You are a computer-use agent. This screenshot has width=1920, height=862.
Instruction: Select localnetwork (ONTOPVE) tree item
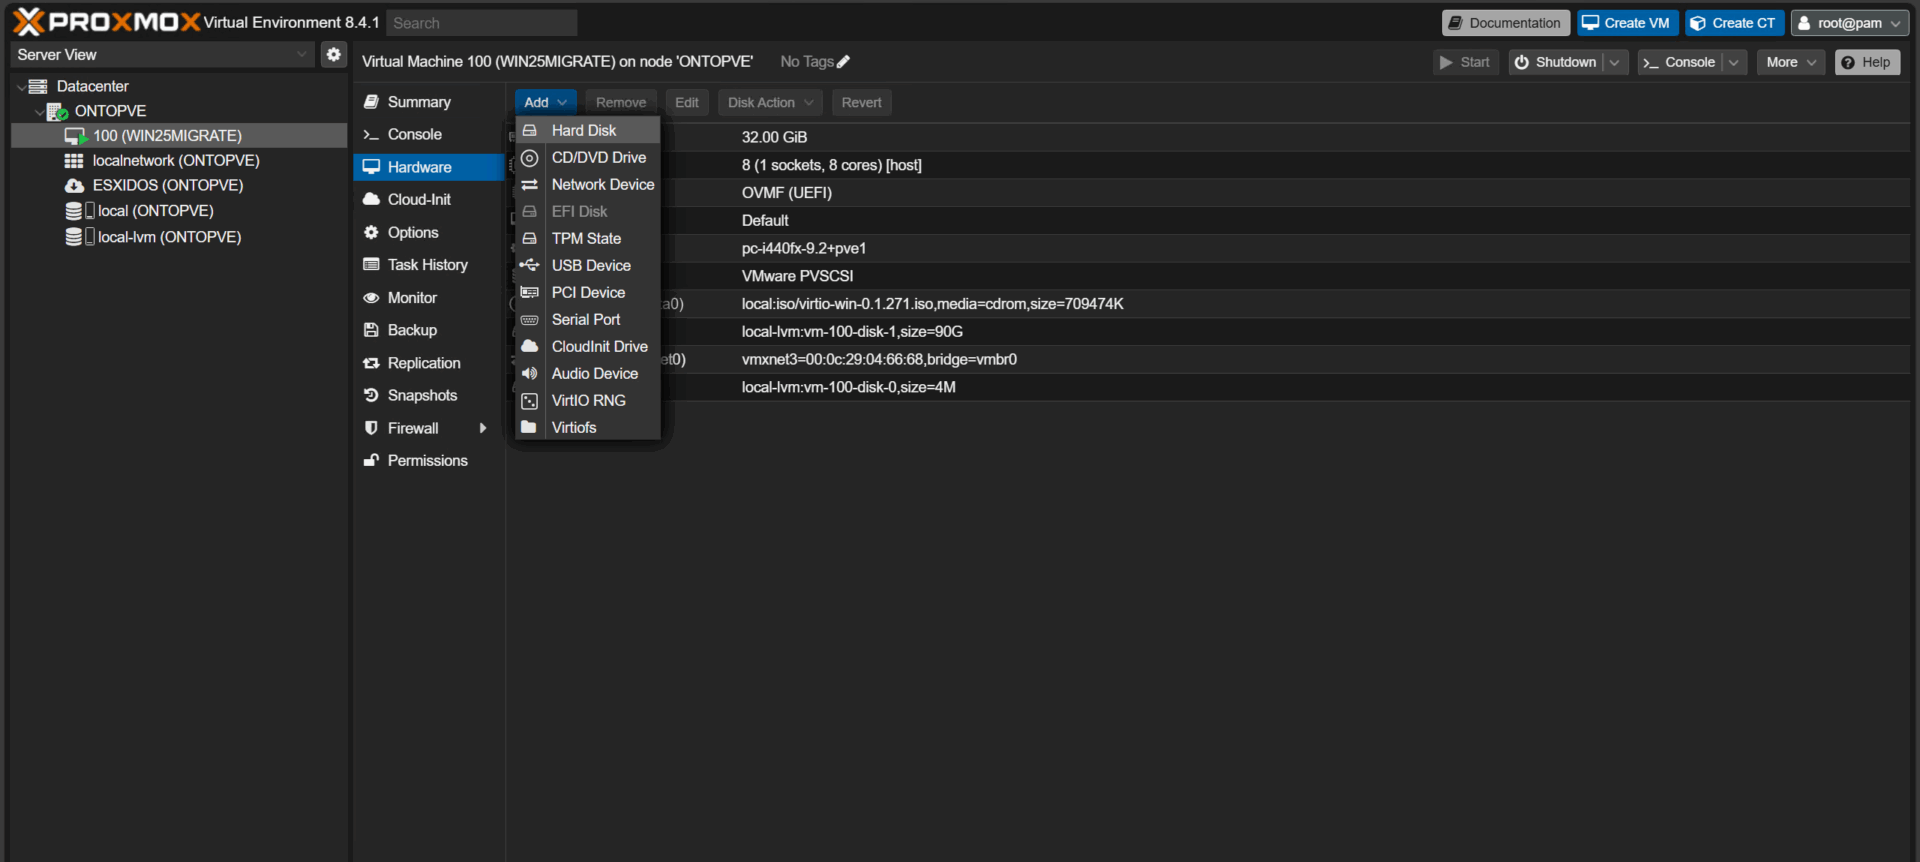click(x=179, y=160)
